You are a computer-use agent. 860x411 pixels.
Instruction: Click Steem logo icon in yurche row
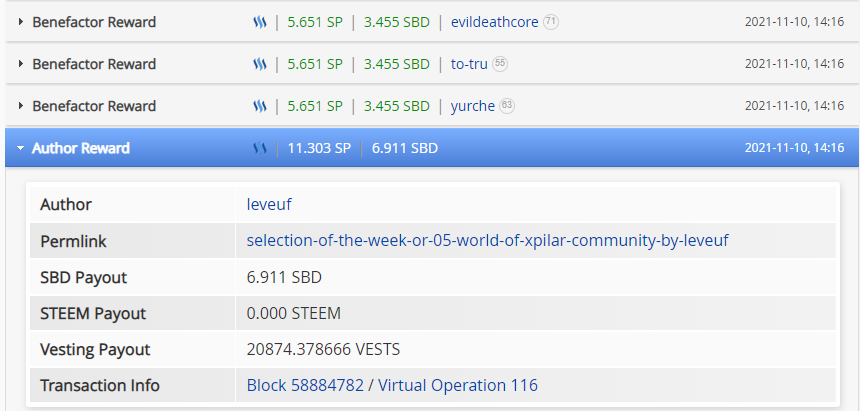pos(259,106)
